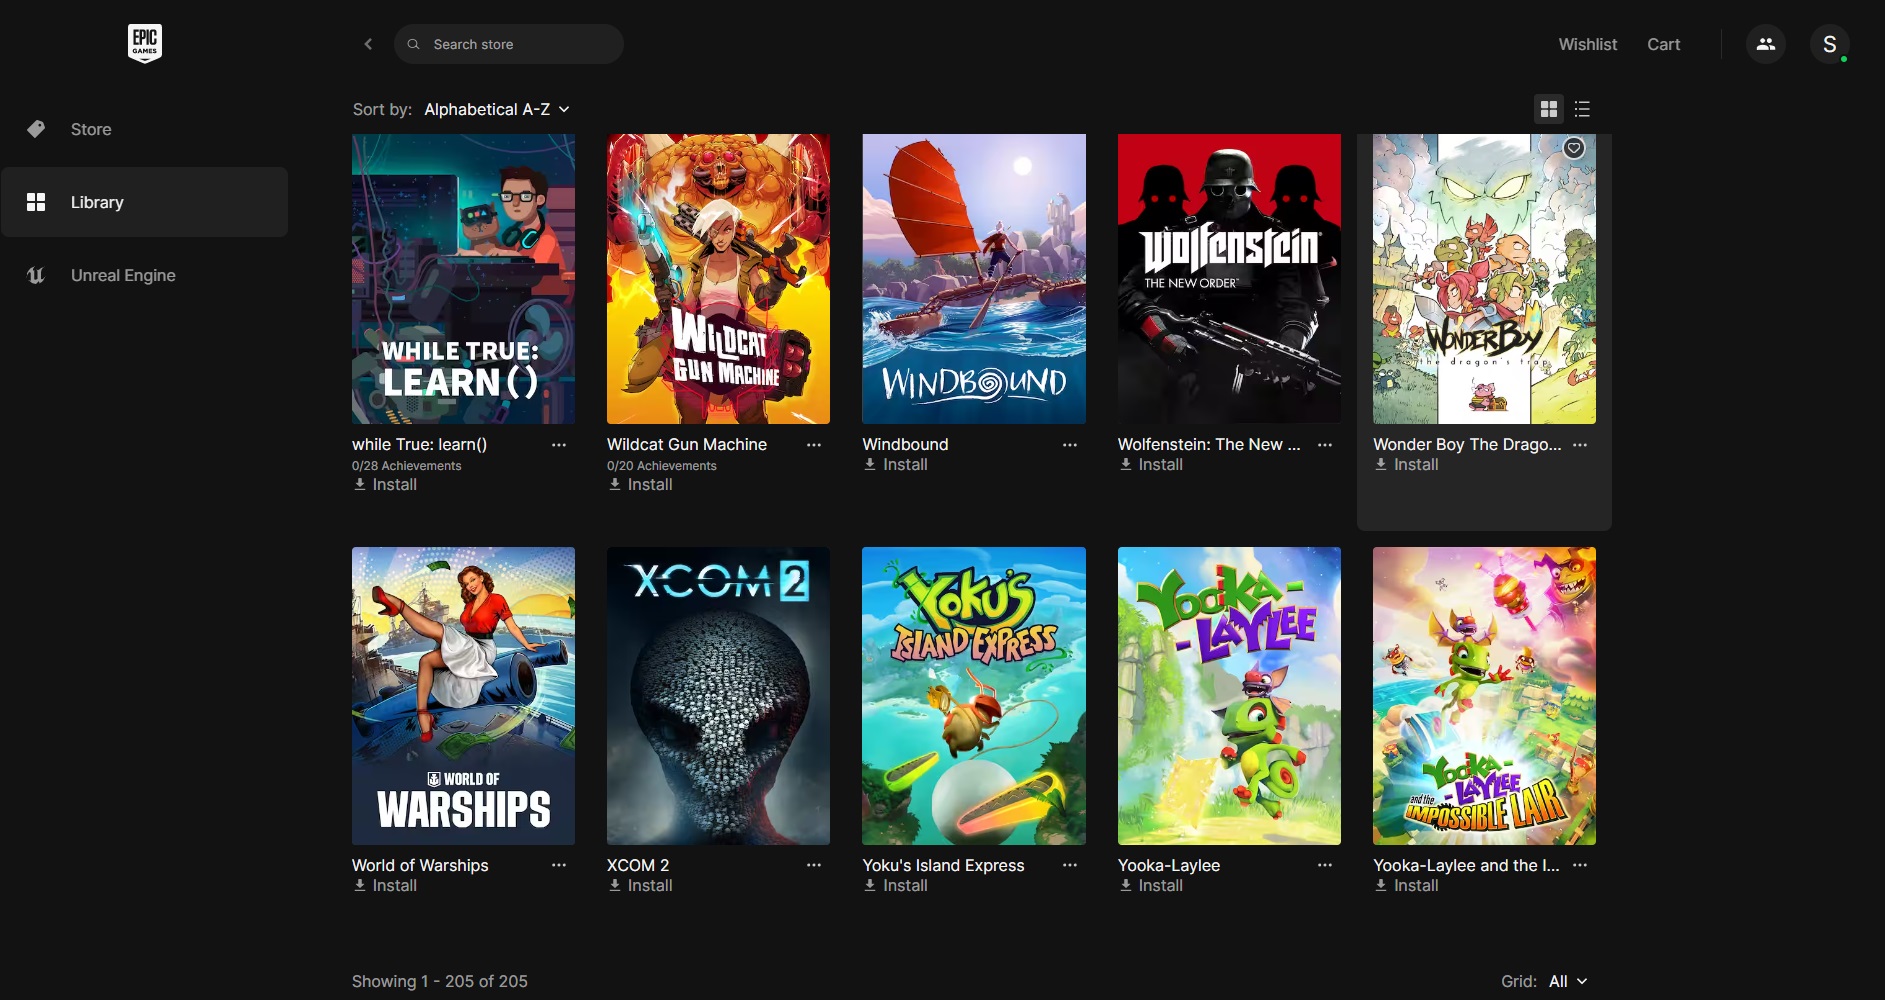This screenshot has width=1885, height=1000.
Task: Go back with the left arrow
Action: click(368, 44)
